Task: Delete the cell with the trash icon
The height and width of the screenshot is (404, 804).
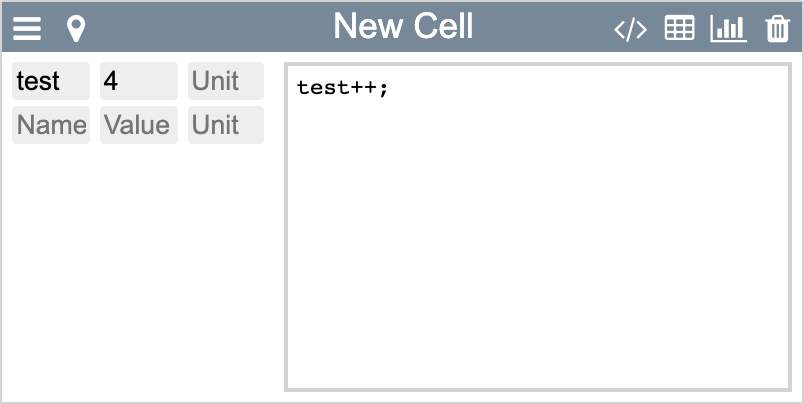Action: click(777, 29)
